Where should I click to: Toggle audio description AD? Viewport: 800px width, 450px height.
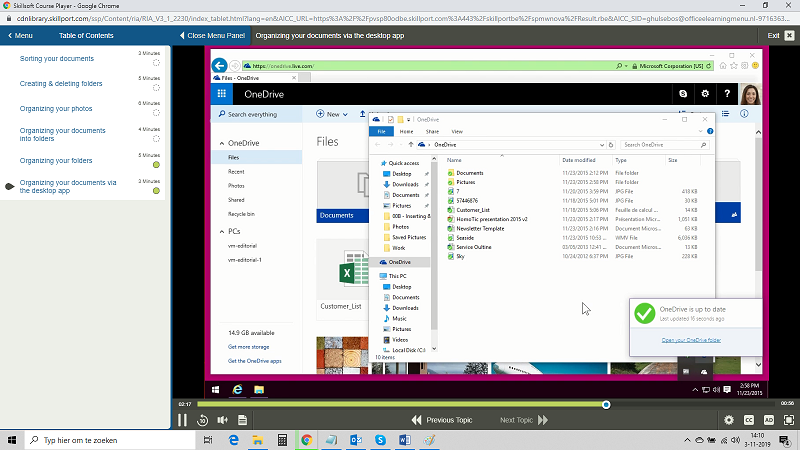coord(768,420)
